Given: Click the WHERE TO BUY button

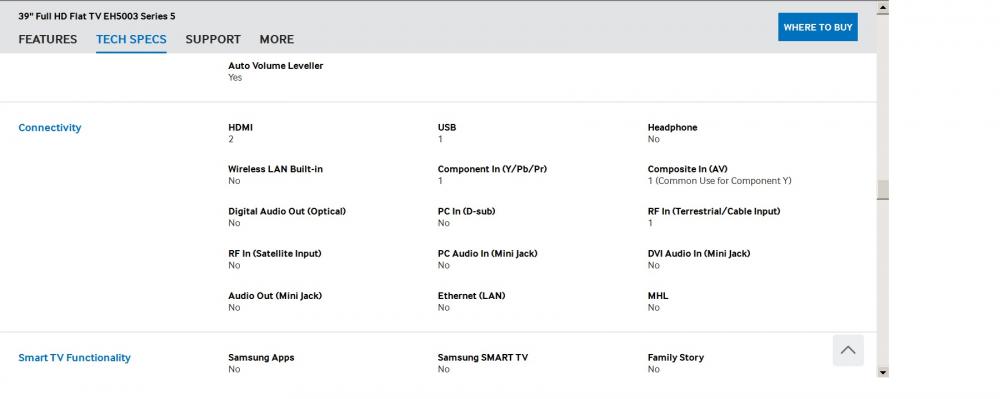Looking at the screenshot, I should pyautogui.click(x=818, y=27).
